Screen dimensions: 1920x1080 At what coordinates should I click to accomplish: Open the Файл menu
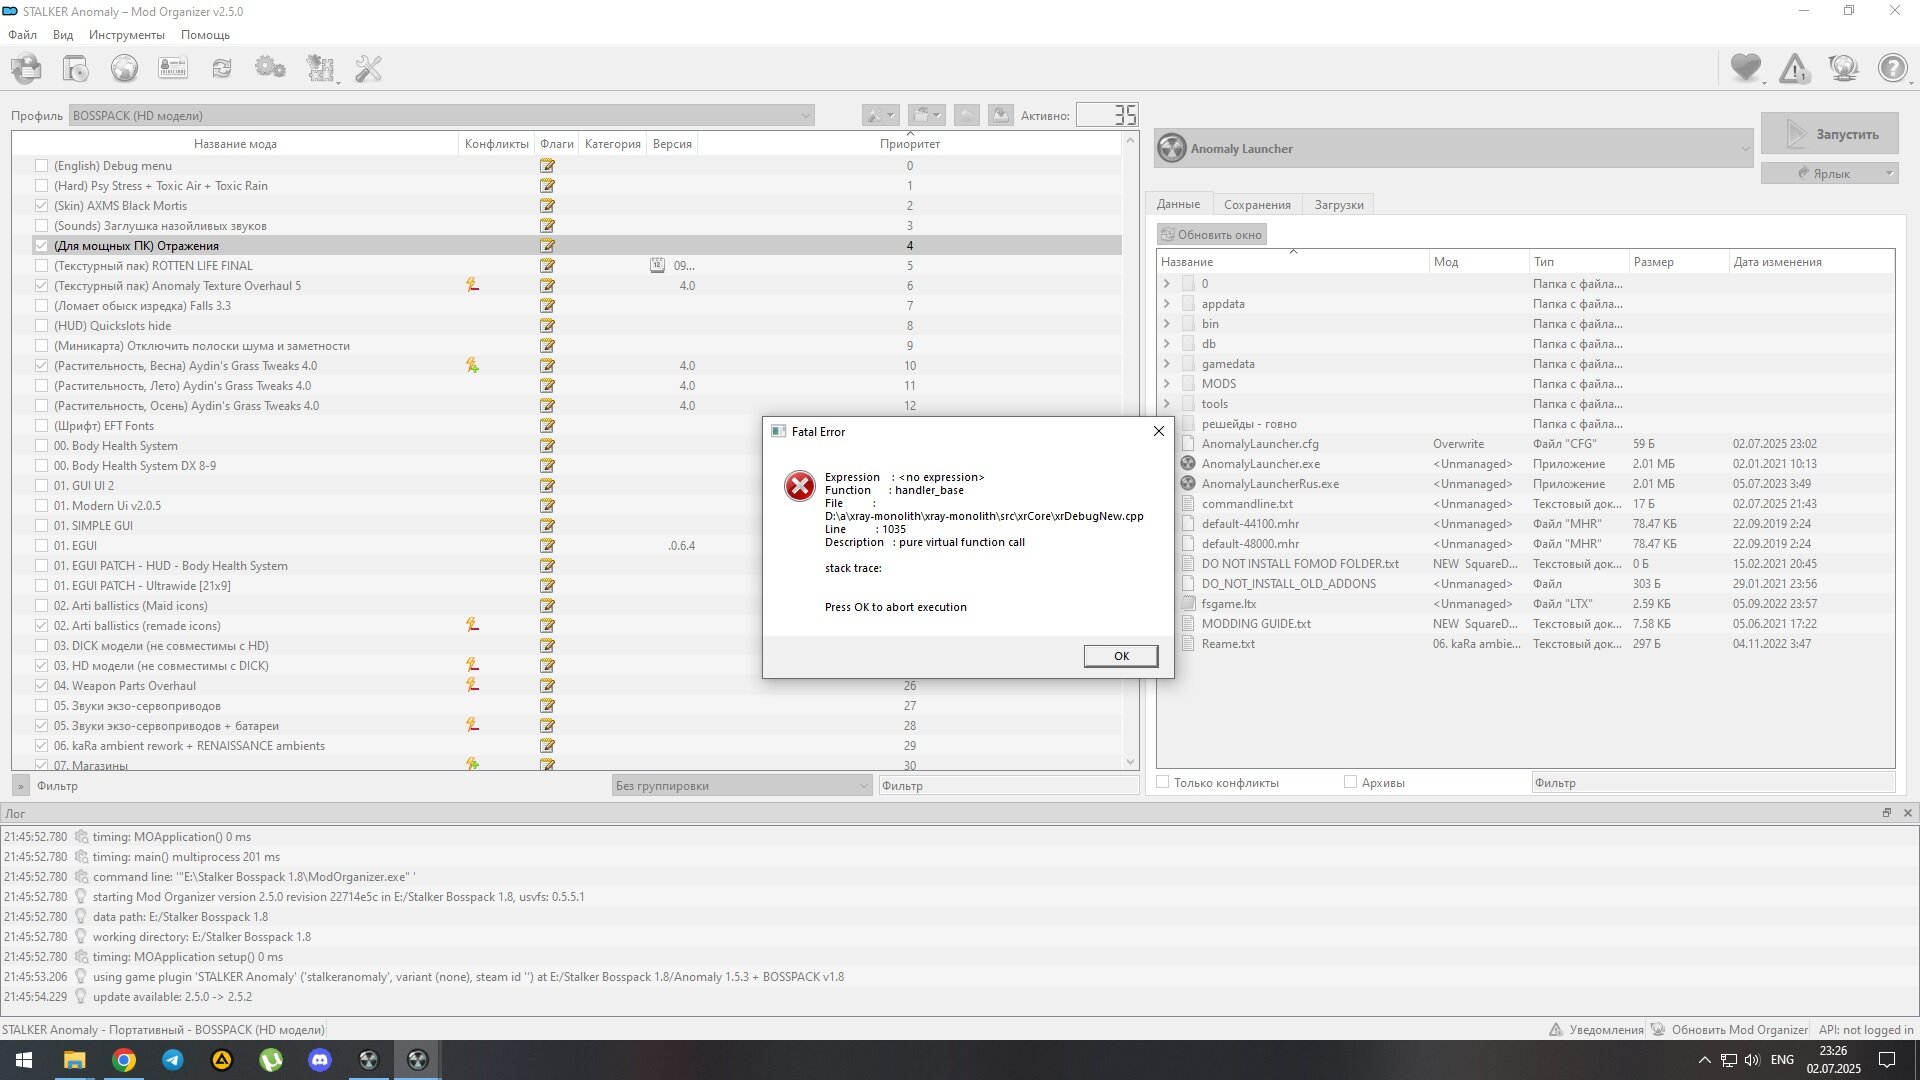22,35
